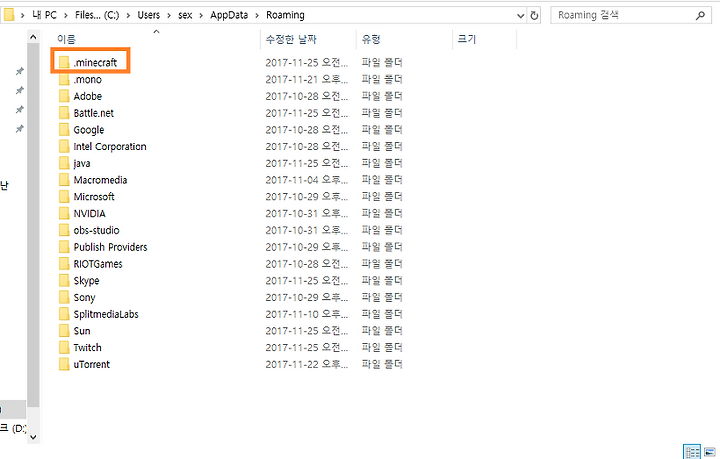Select the Publish Providers folder name

(111, 247)
